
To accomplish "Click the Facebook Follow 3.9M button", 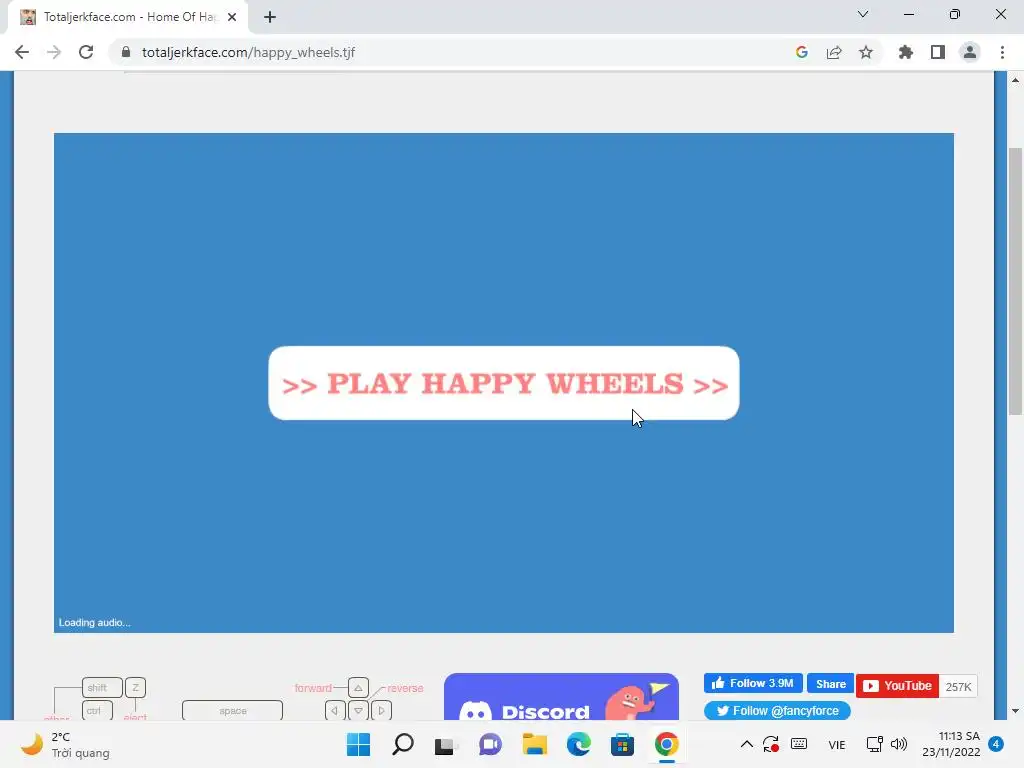I will [x=753, y=683].
